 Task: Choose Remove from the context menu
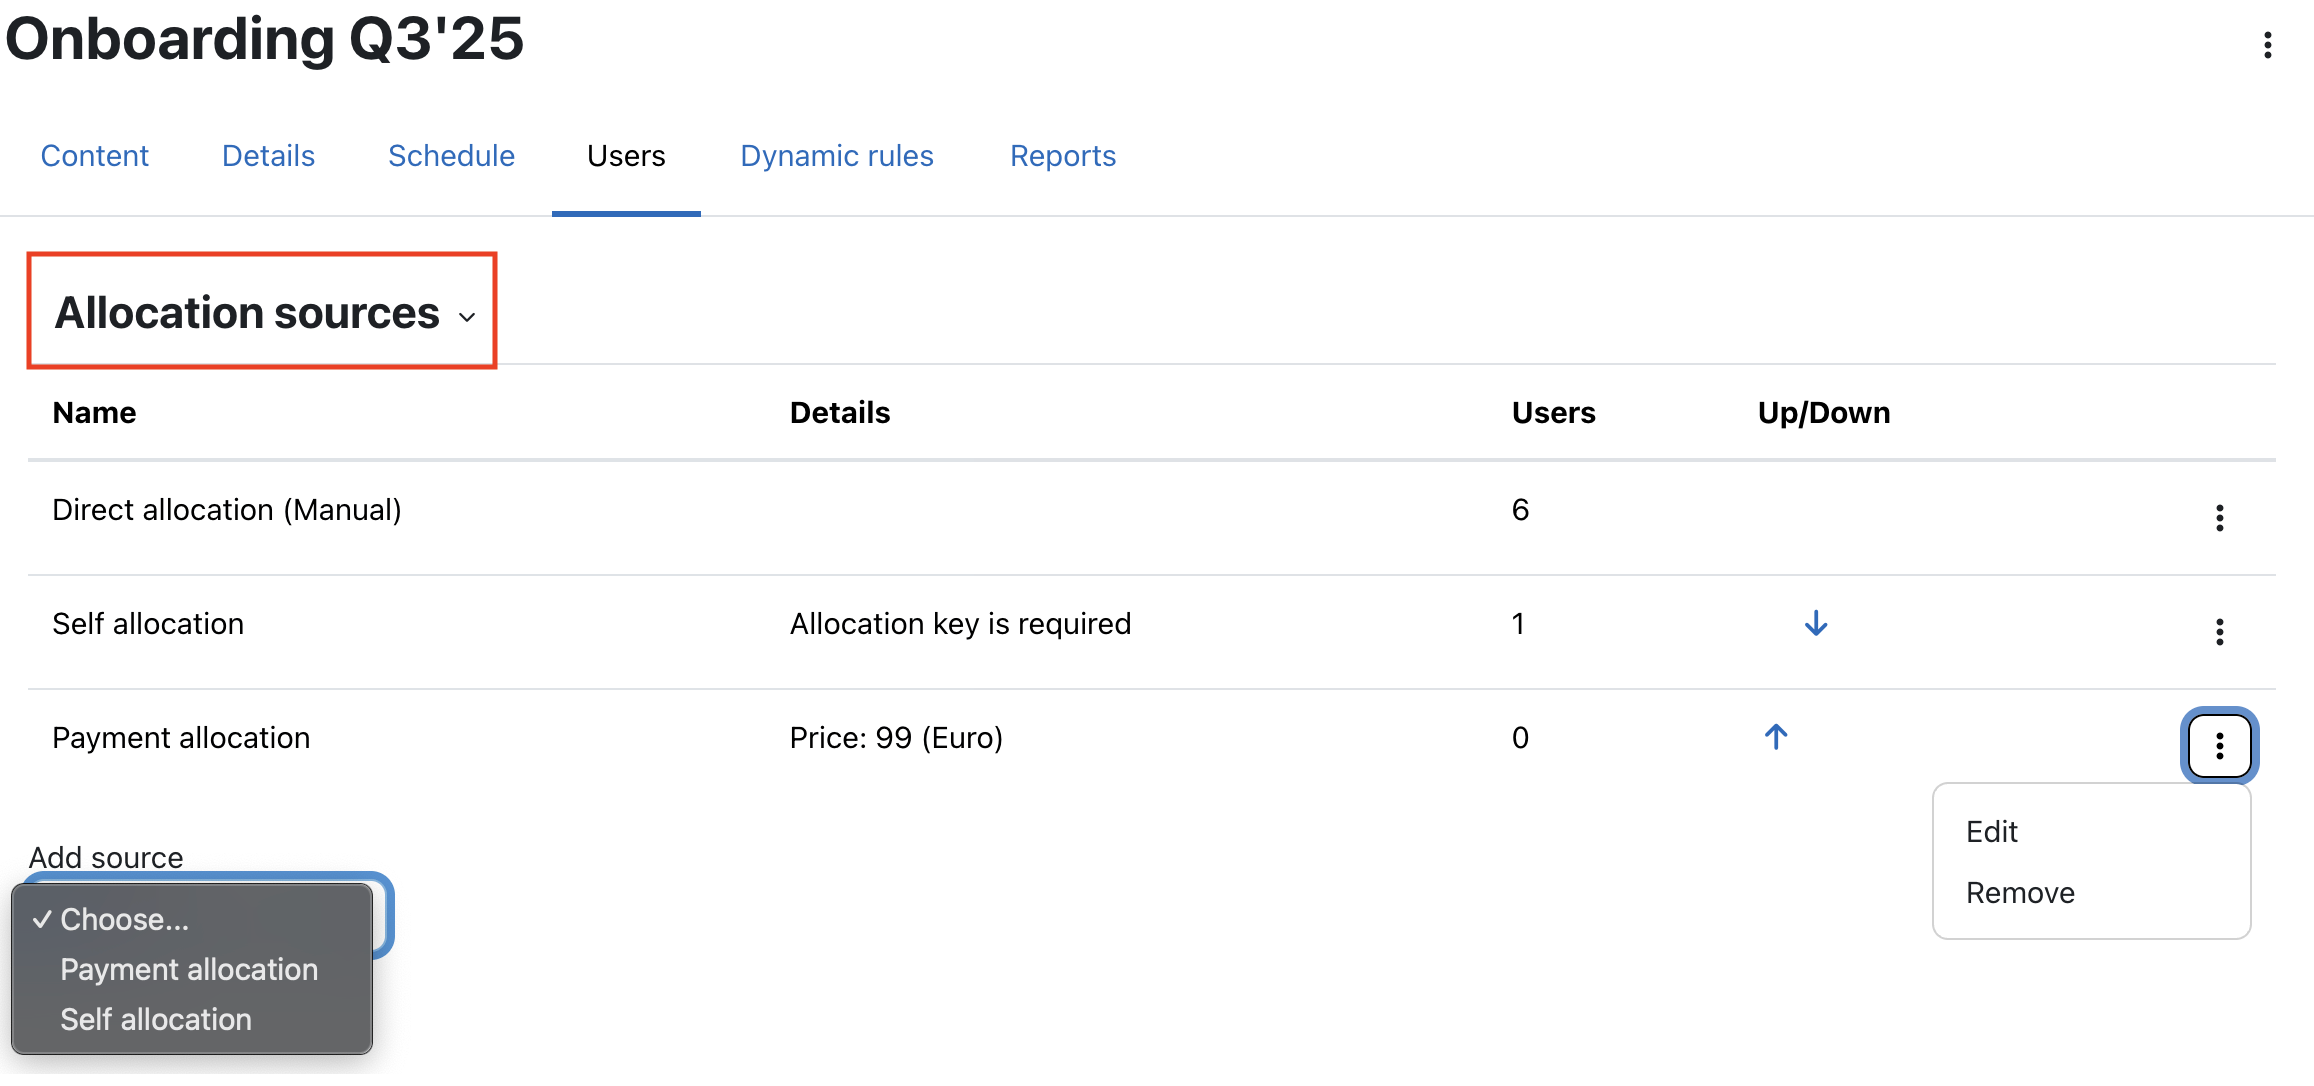click(x=2020, y=893)
